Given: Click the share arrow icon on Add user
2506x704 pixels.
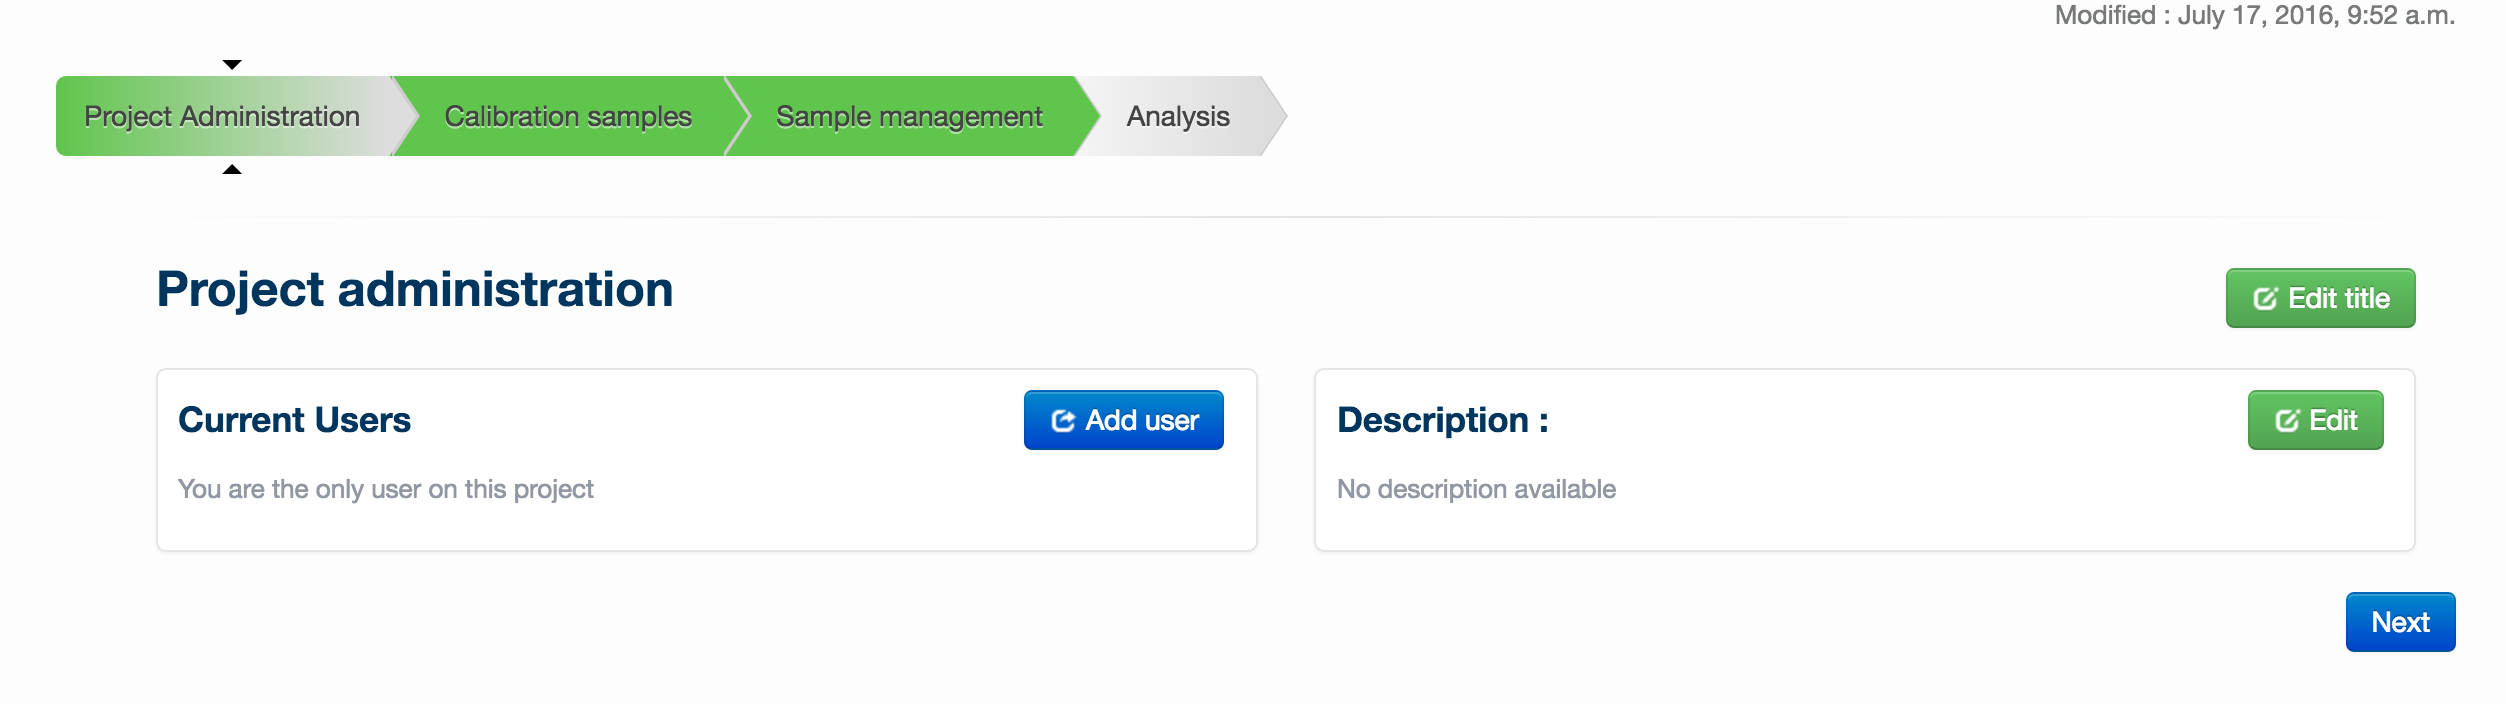Looking at the screenshot, I should pyautogui.click(x=1063, y=421).
